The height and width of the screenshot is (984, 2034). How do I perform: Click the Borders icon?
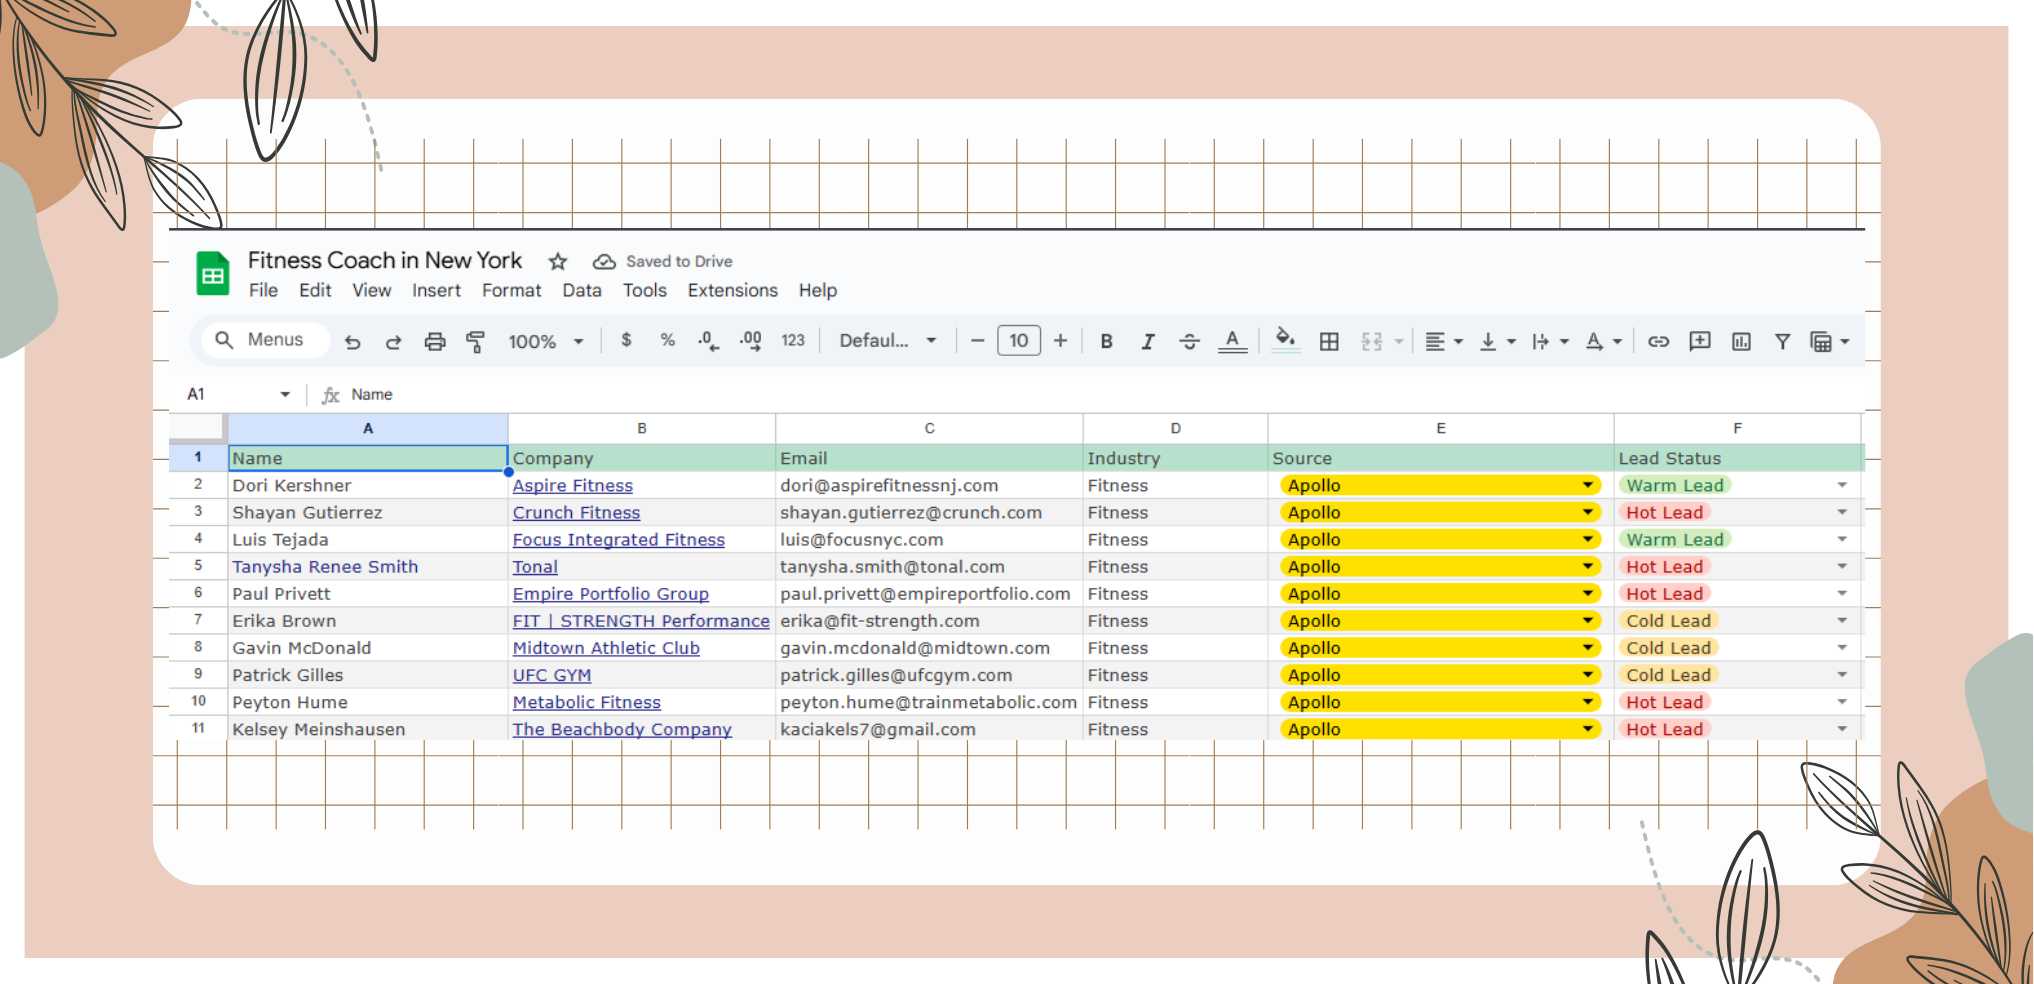pyautogui.click(x=1329, y=342)
